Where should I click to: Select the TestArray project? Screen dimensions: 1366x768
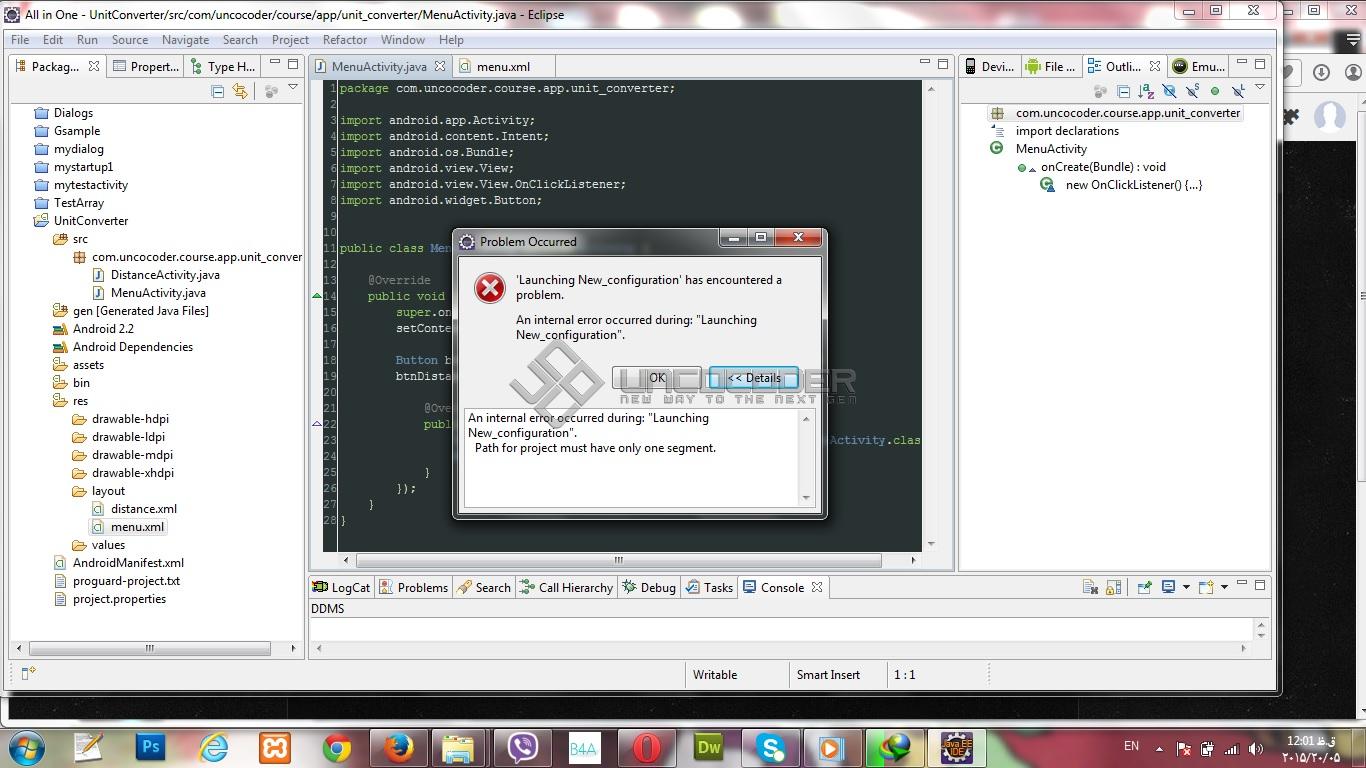(79, 203)
